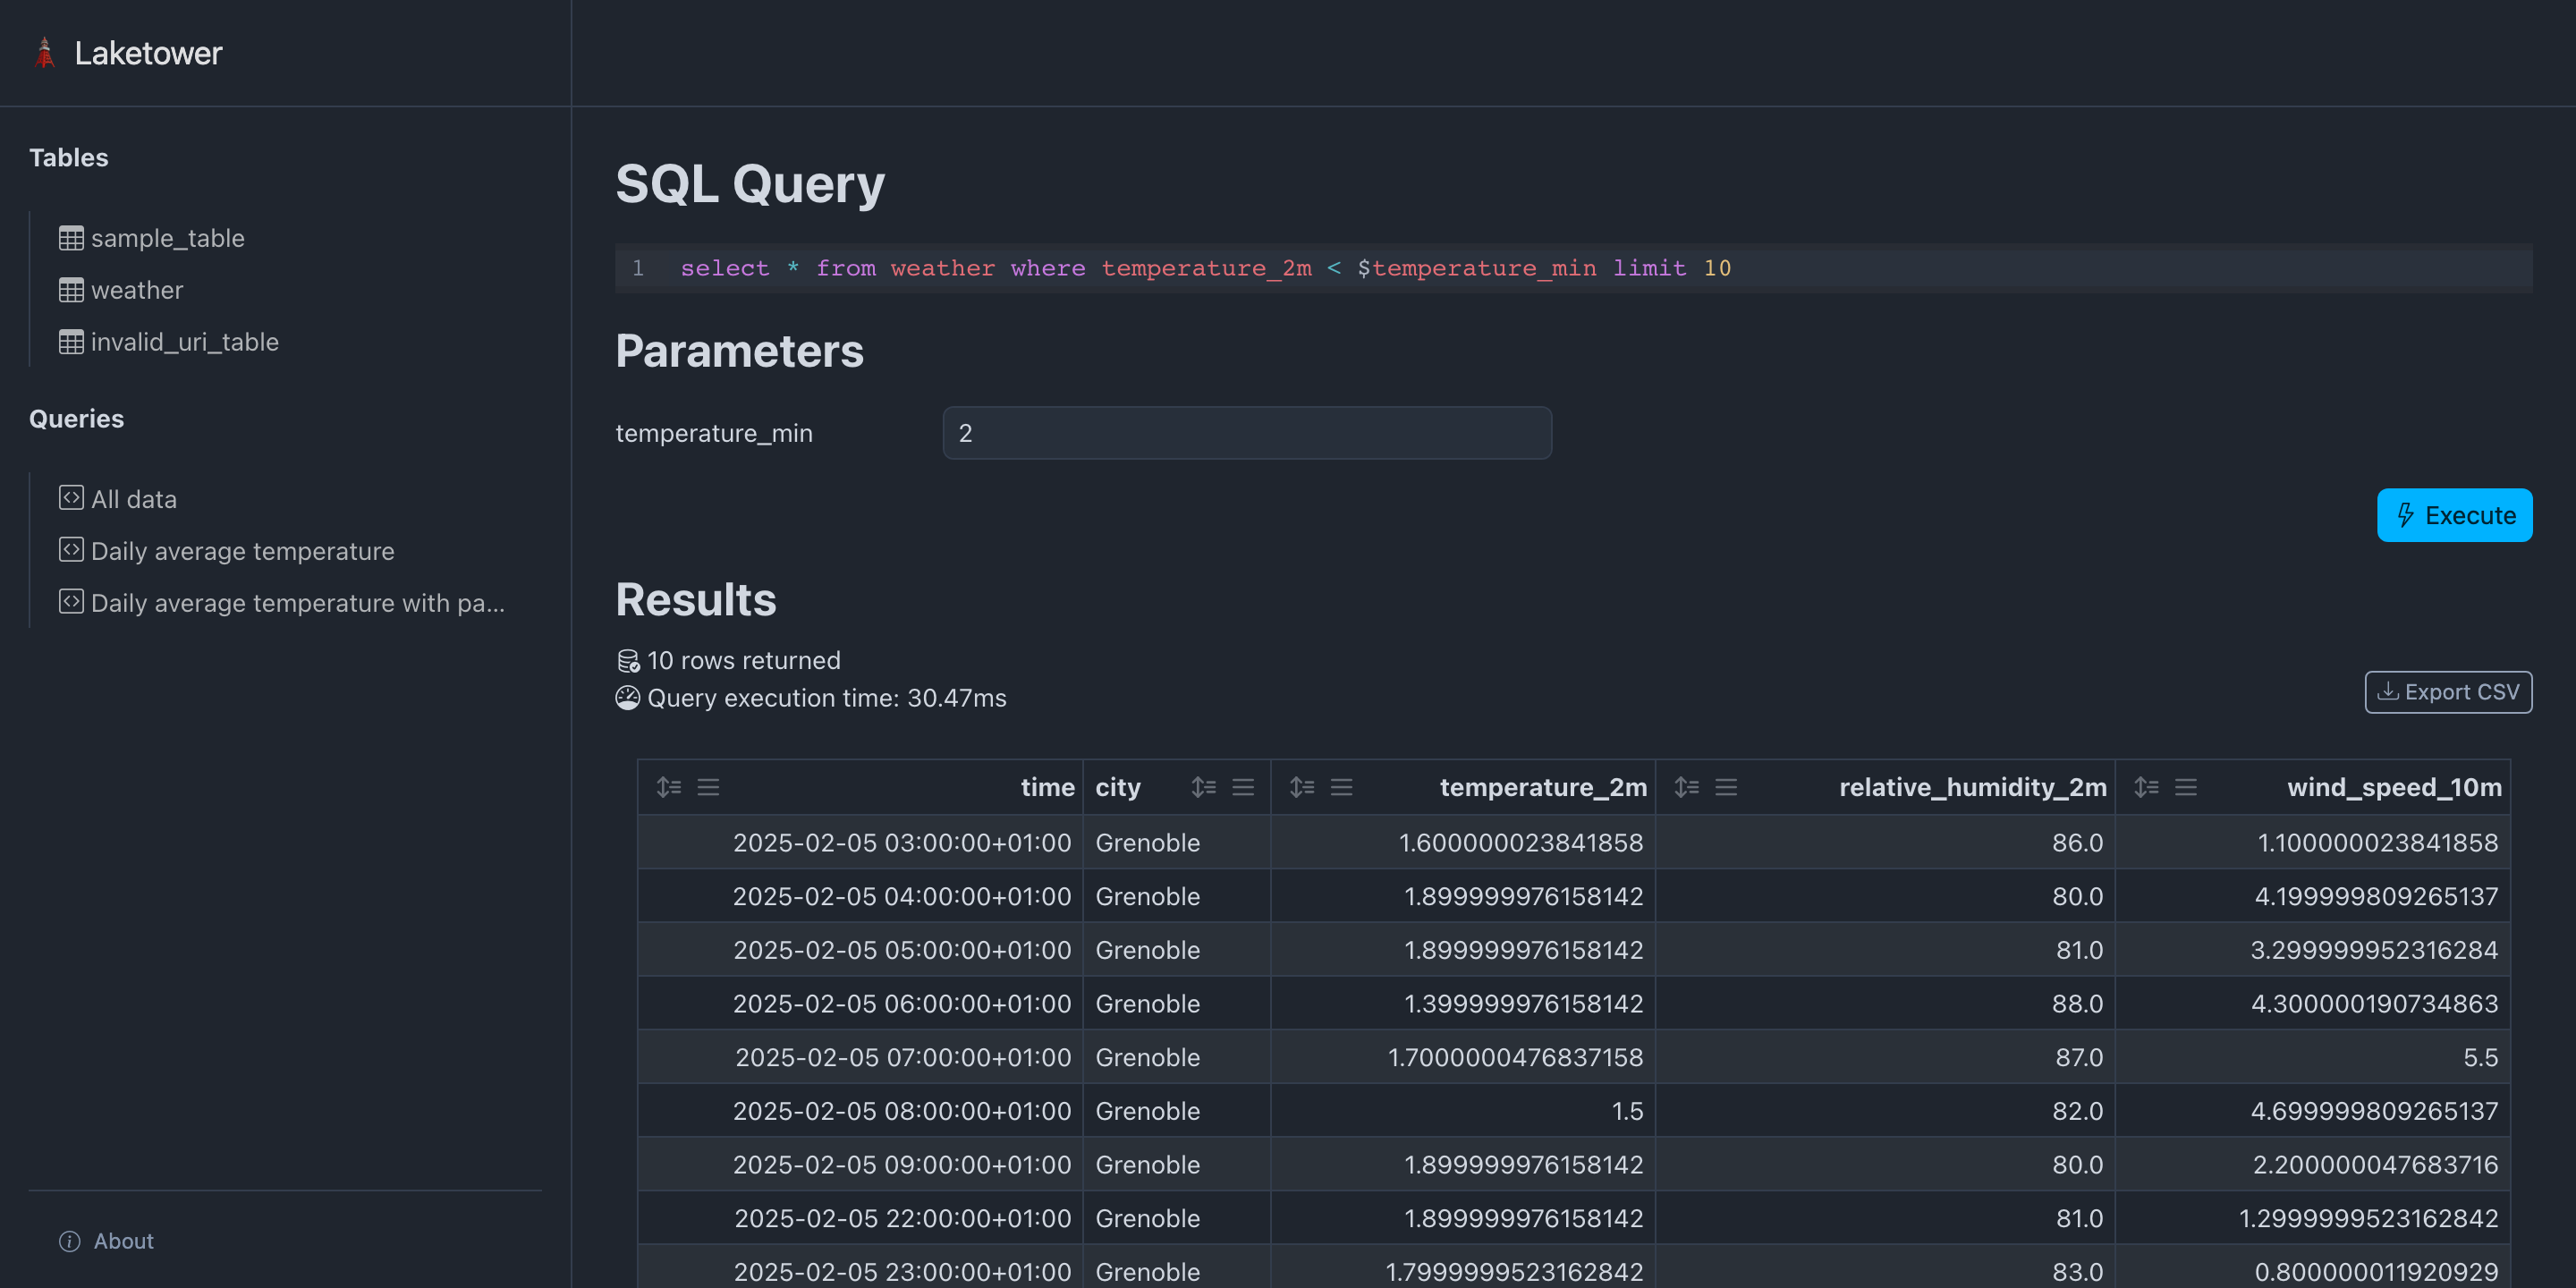Click the database icon next to rows returned
The height and width of the screenshot is (1288, 2576).
[628, 659]
